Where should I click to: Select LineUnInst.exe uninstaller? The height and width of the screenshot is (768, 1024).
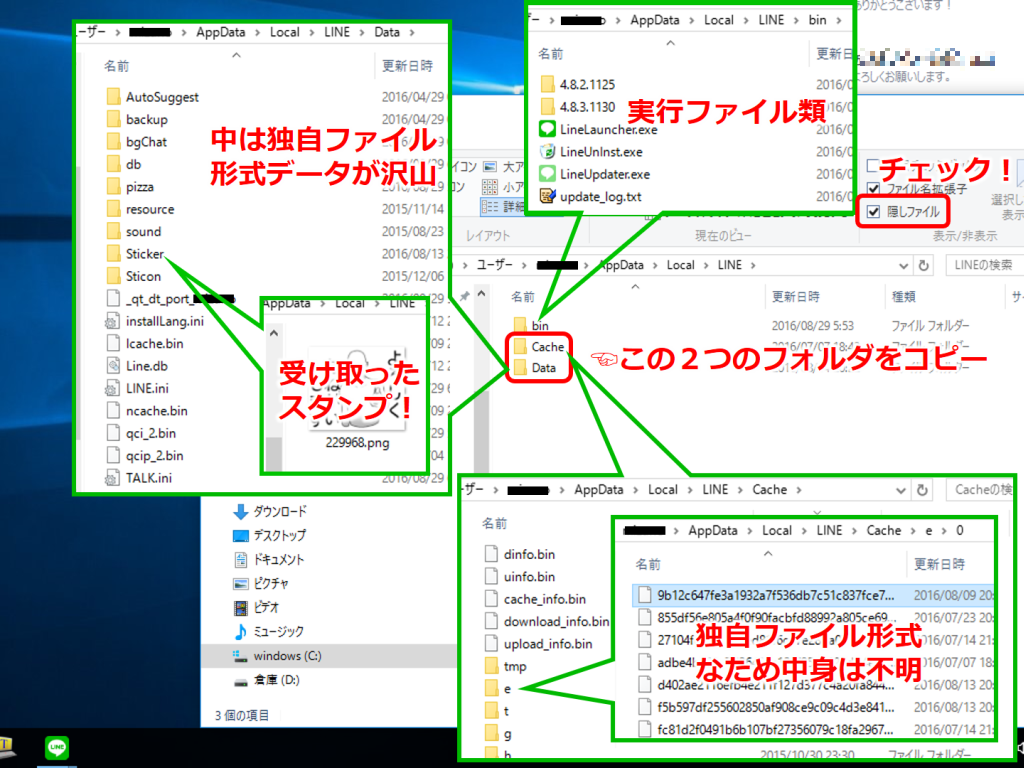point(591,152)
